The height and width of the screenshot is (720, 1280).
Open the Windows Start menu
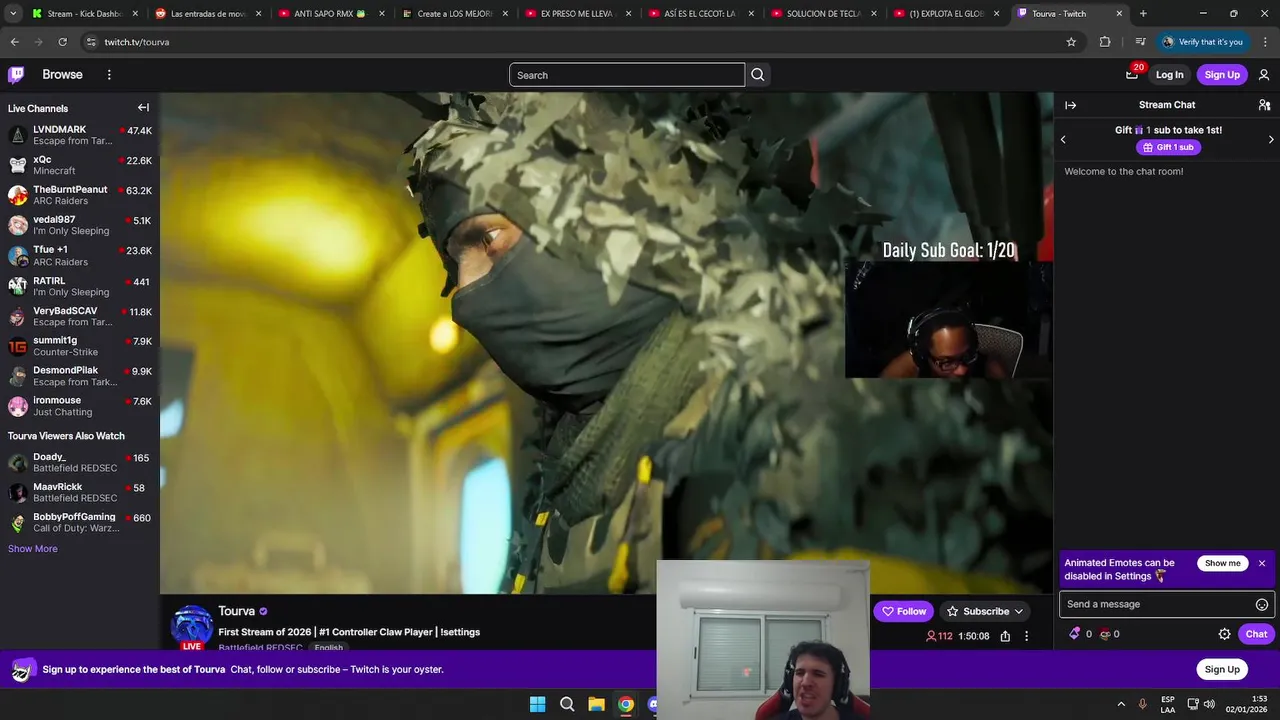pos(537,704)
